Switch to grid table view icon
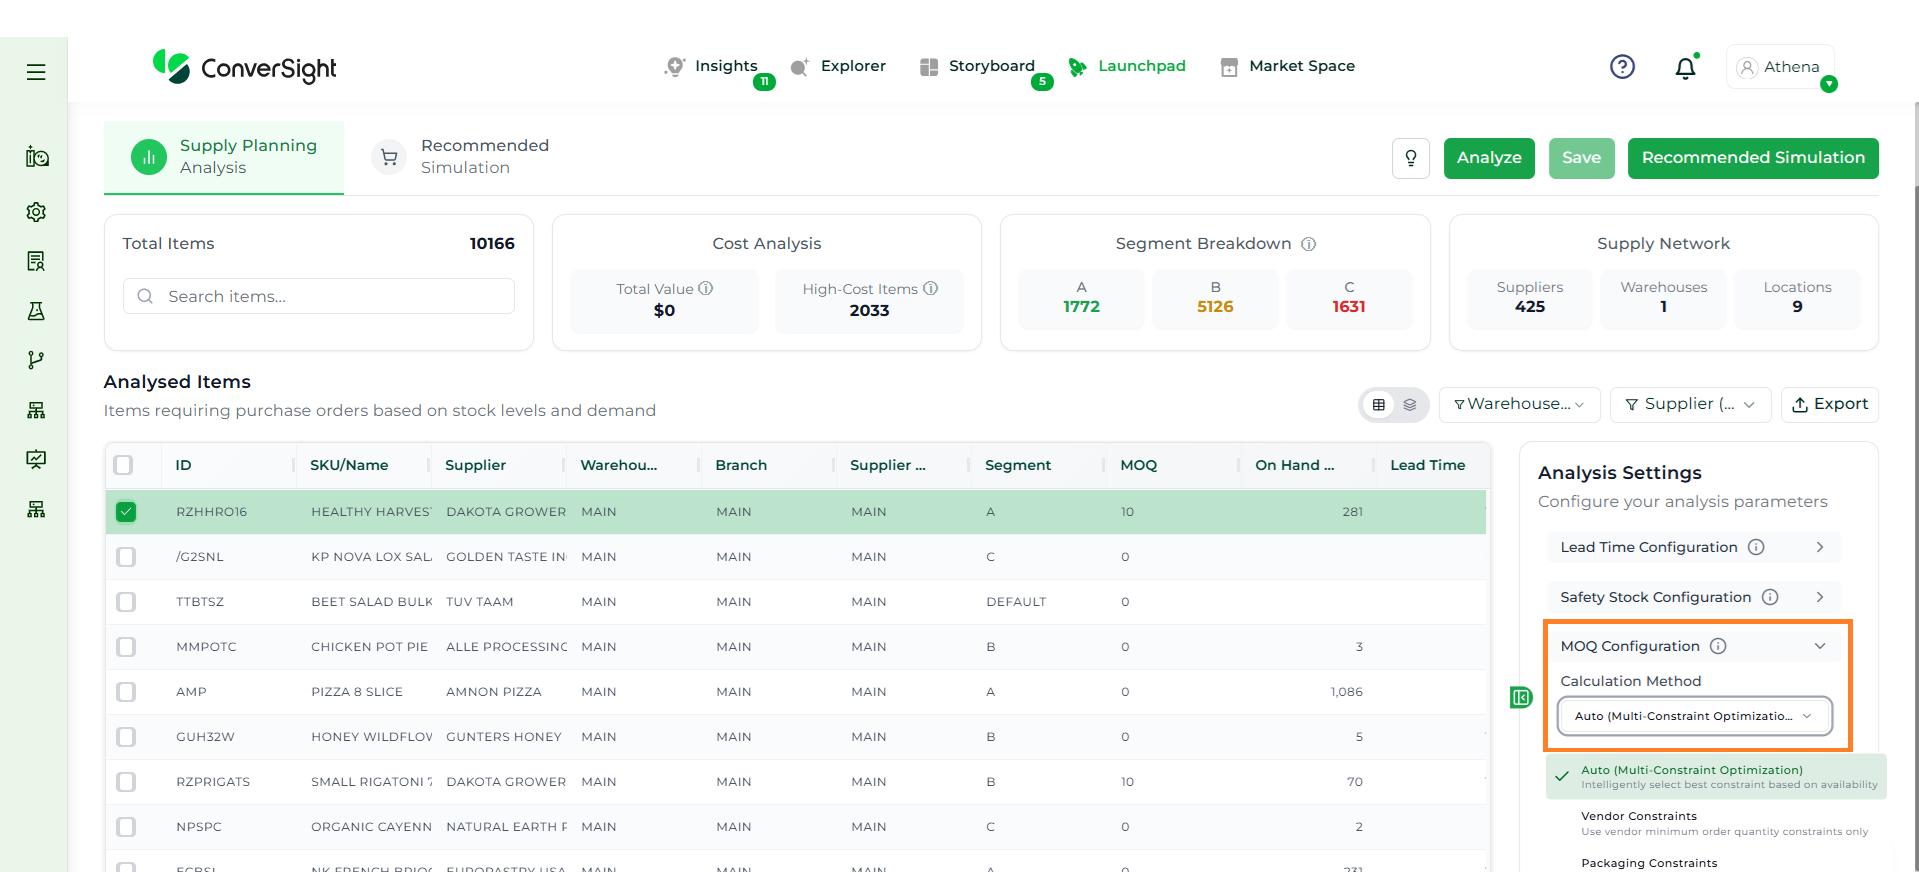 1379,405
